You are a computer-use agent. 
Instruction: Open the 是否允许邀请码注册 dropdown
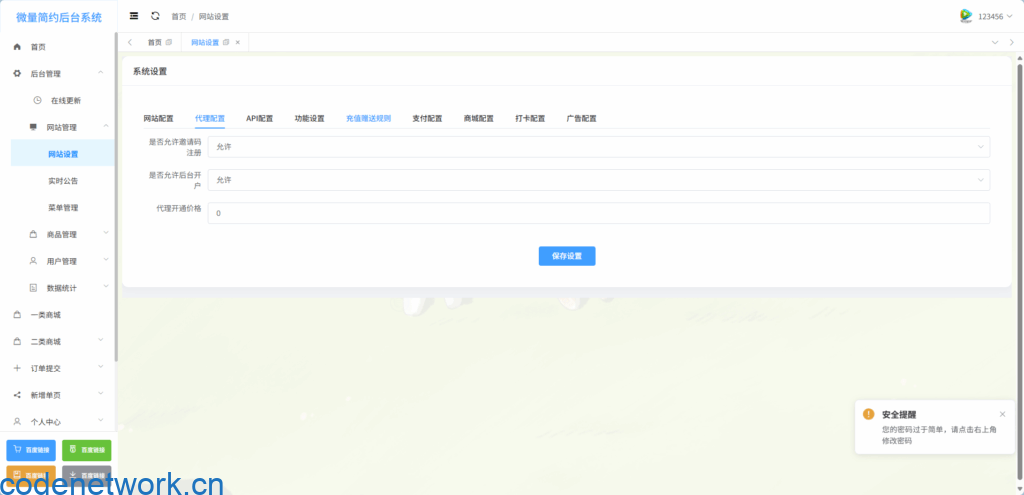(598, 147)
